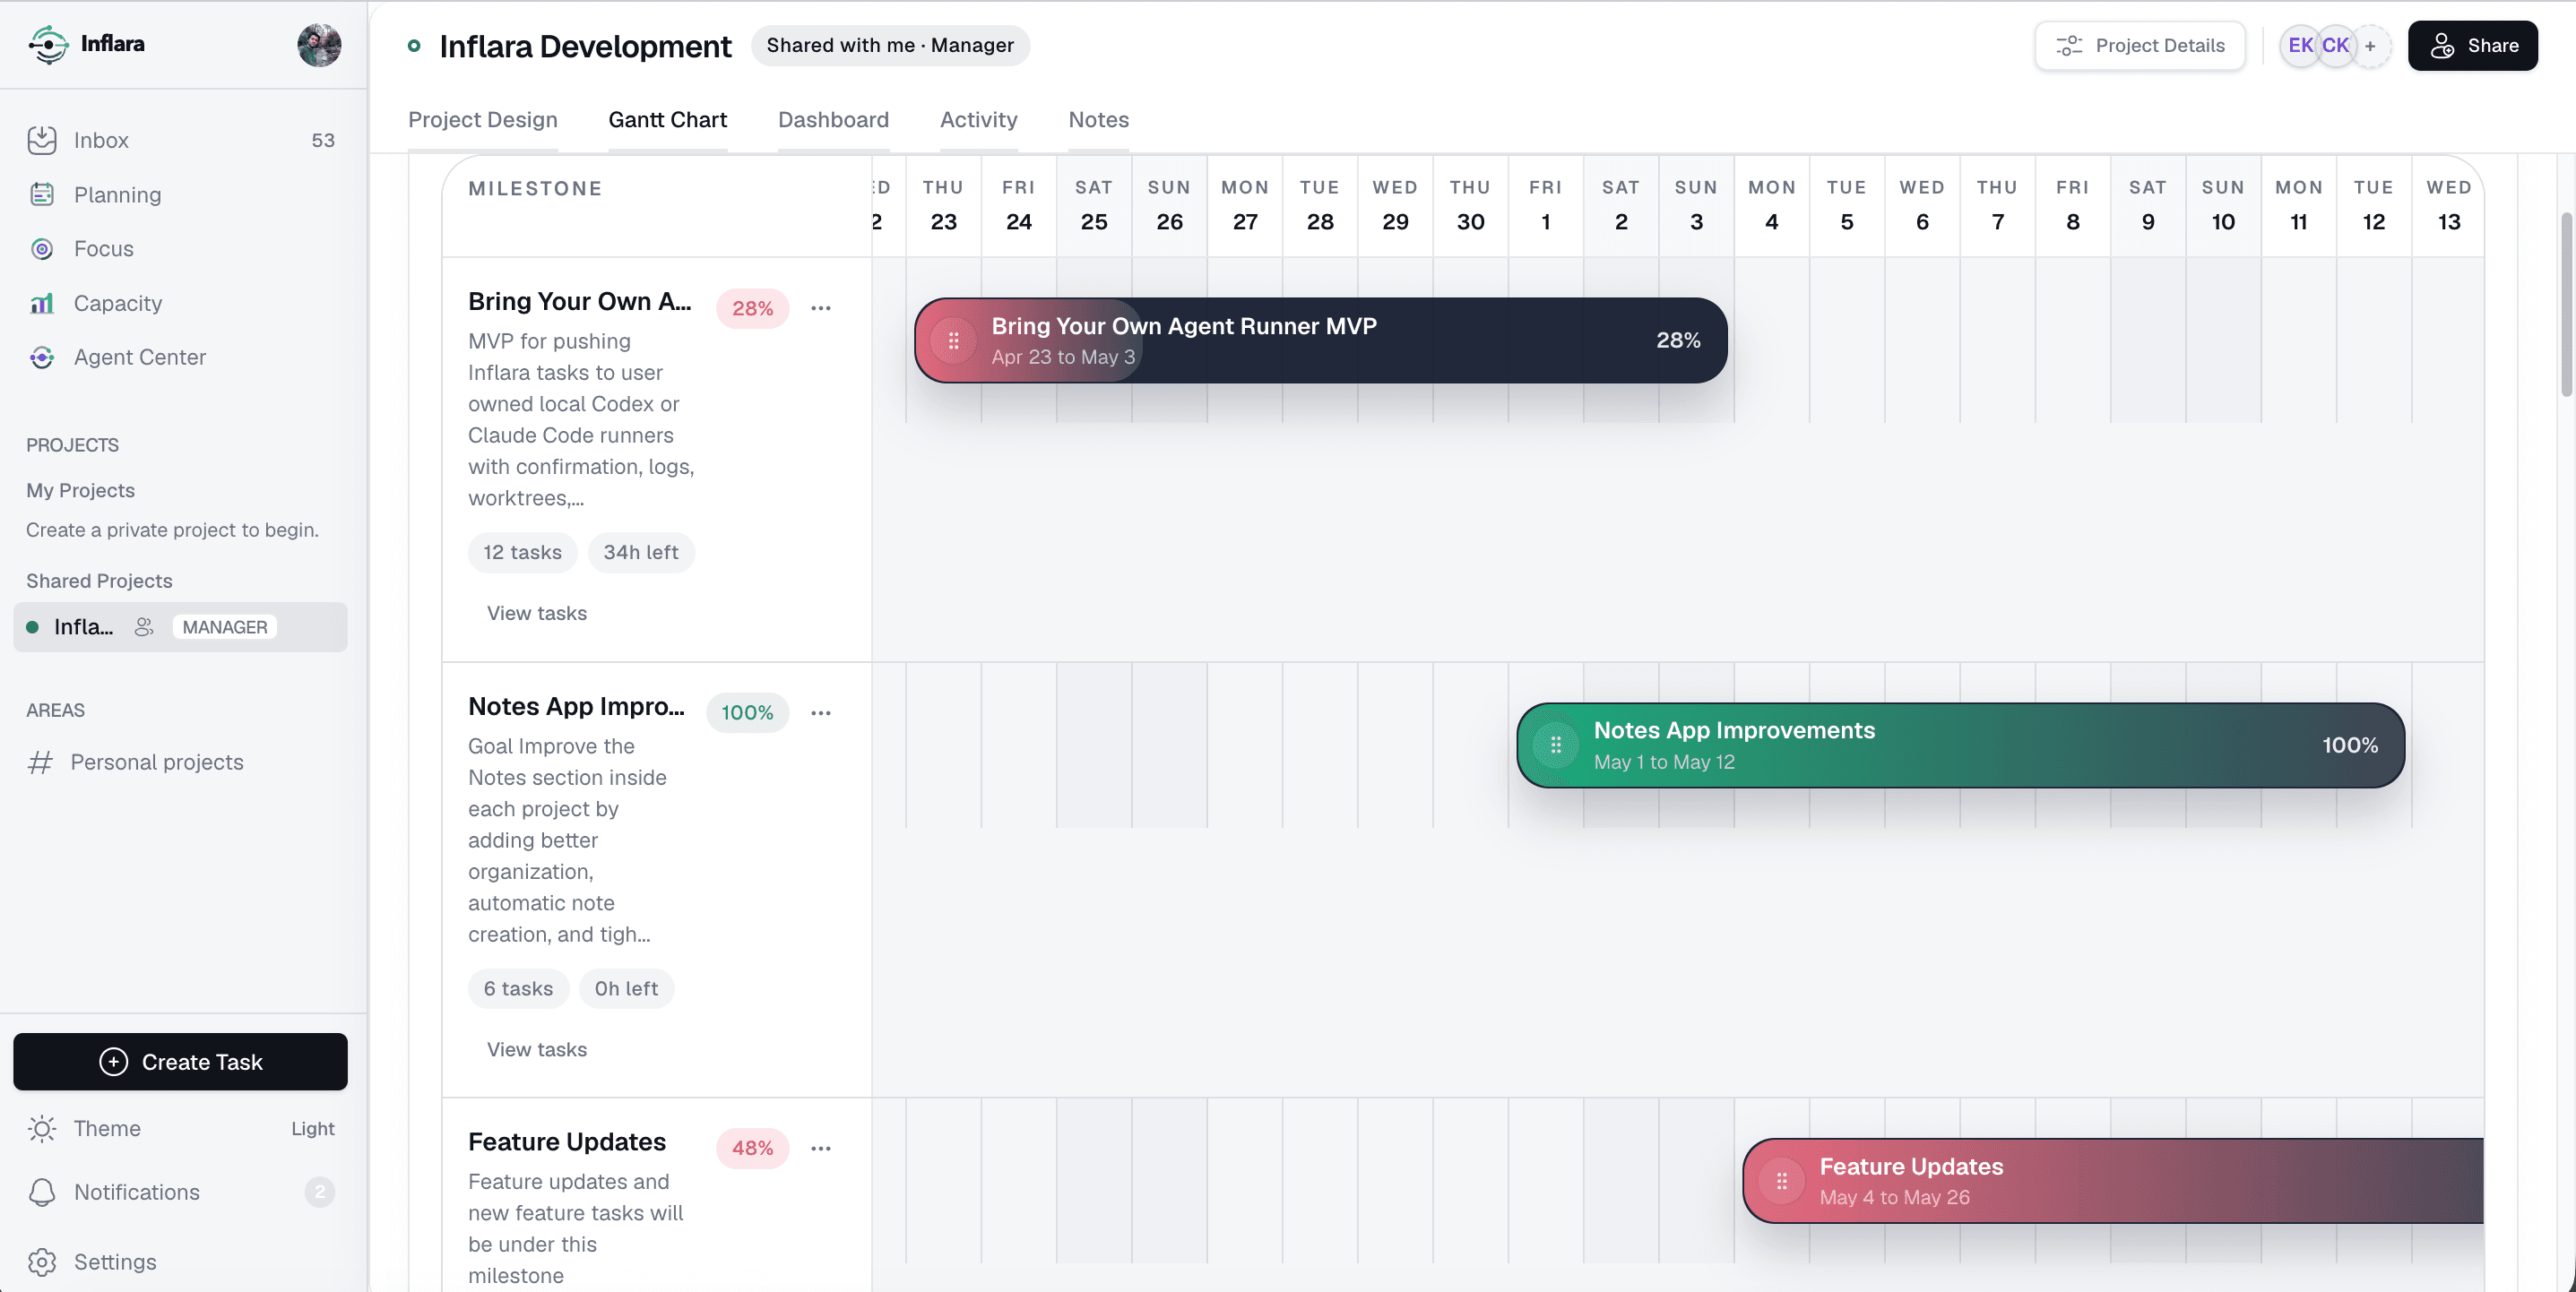Switch to the Project Design tab
Screen dimensions: 2576x1292
[x=482, y=119]
